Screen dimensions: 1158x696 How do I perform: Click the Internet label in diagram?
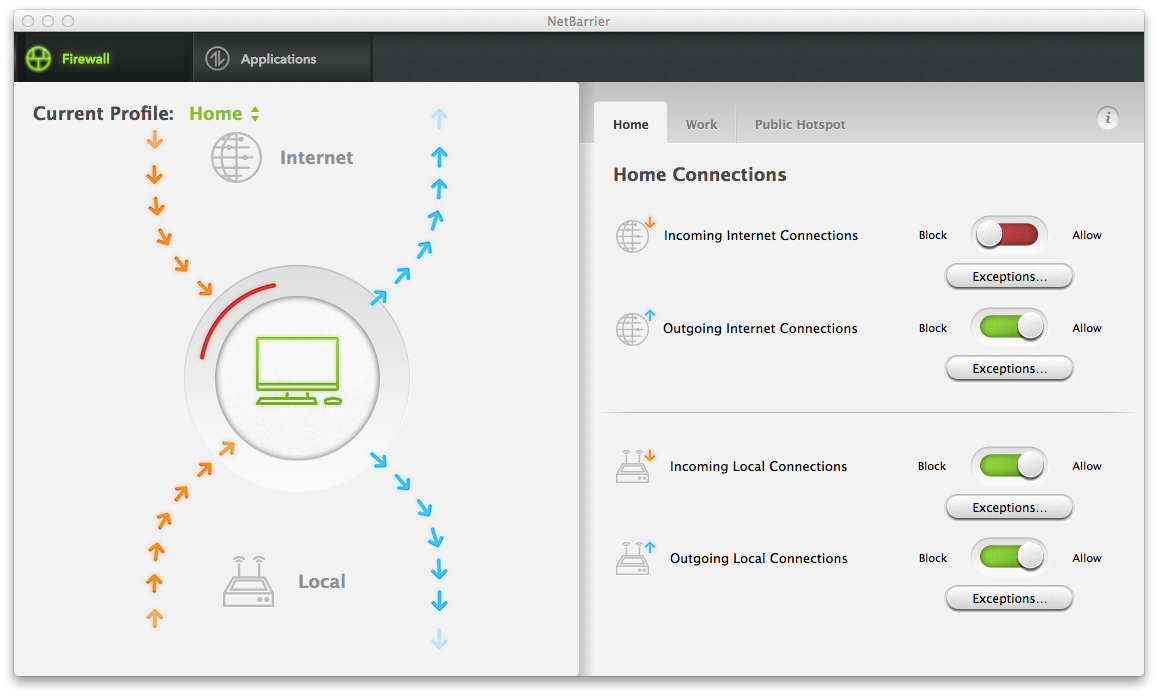click(x=316, y=157)
